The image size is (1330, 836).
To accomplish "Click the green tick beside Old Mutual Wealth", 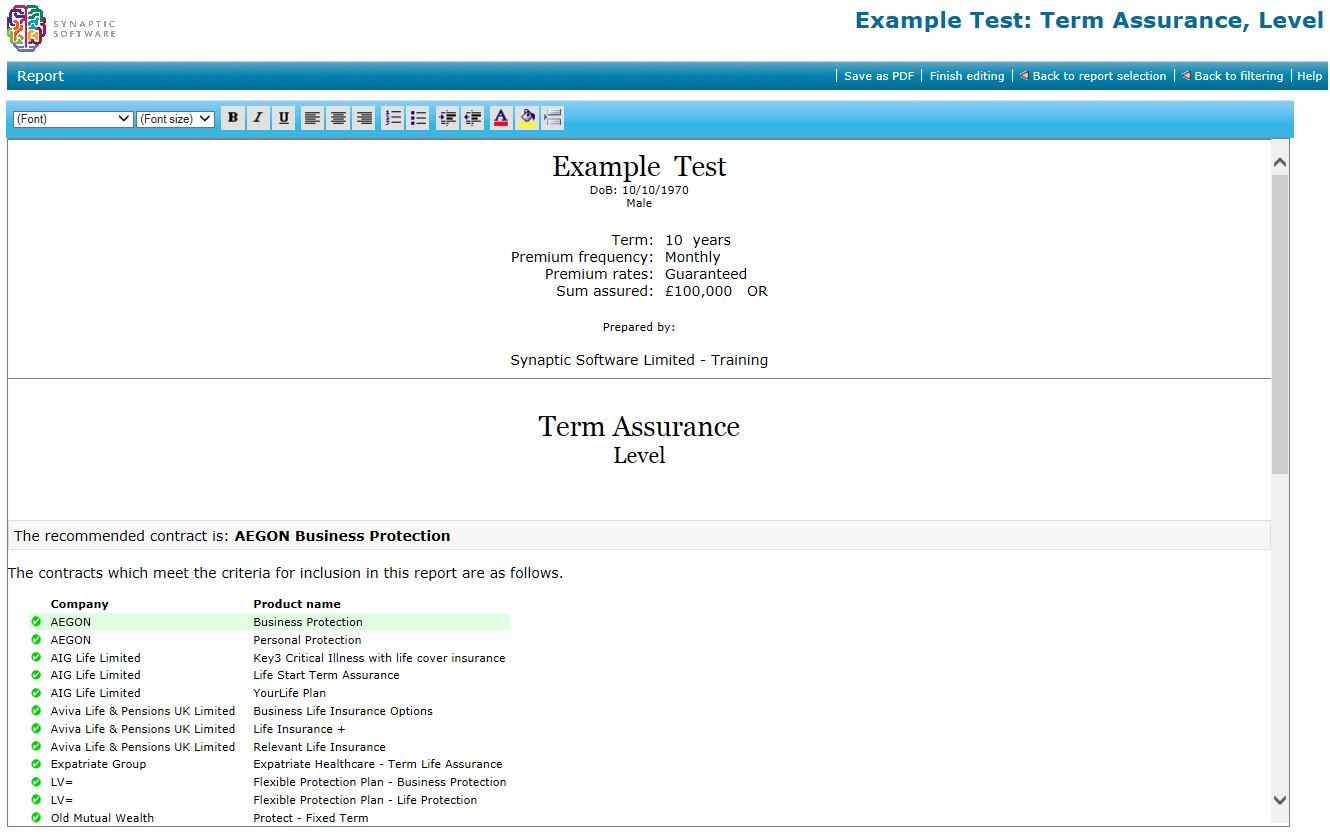I will coord(36,818).
